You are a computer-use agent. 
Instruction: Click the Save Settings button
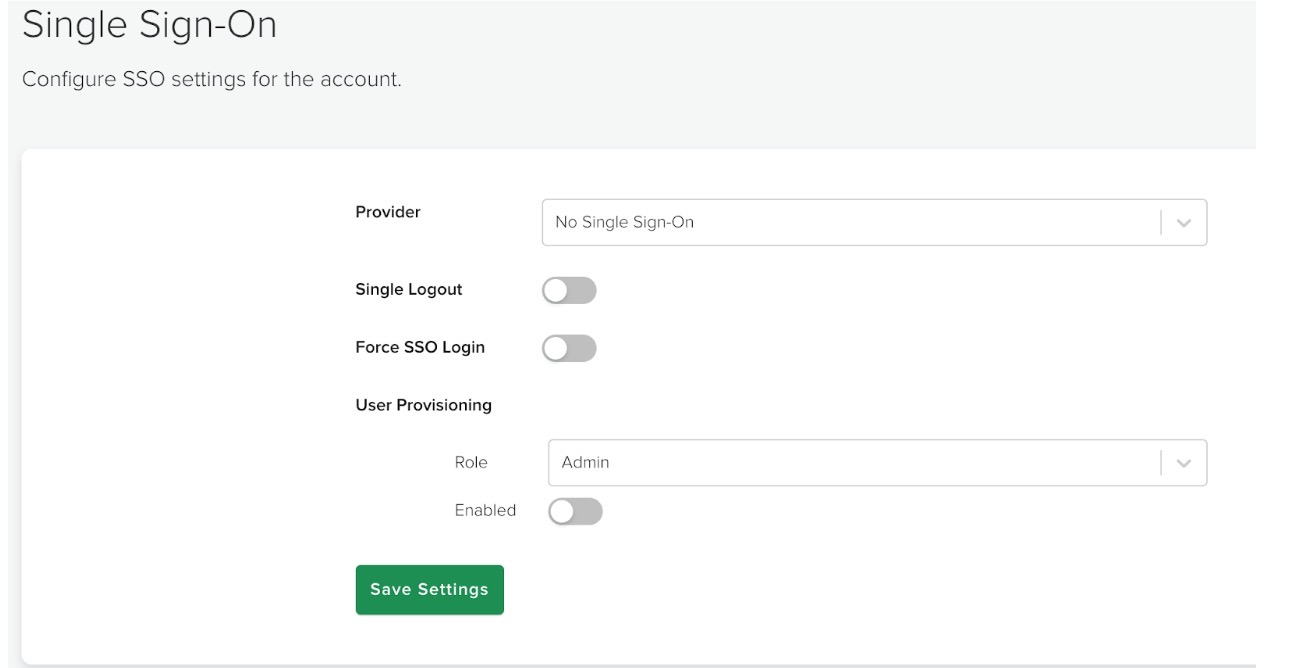(x=429, y=589)
